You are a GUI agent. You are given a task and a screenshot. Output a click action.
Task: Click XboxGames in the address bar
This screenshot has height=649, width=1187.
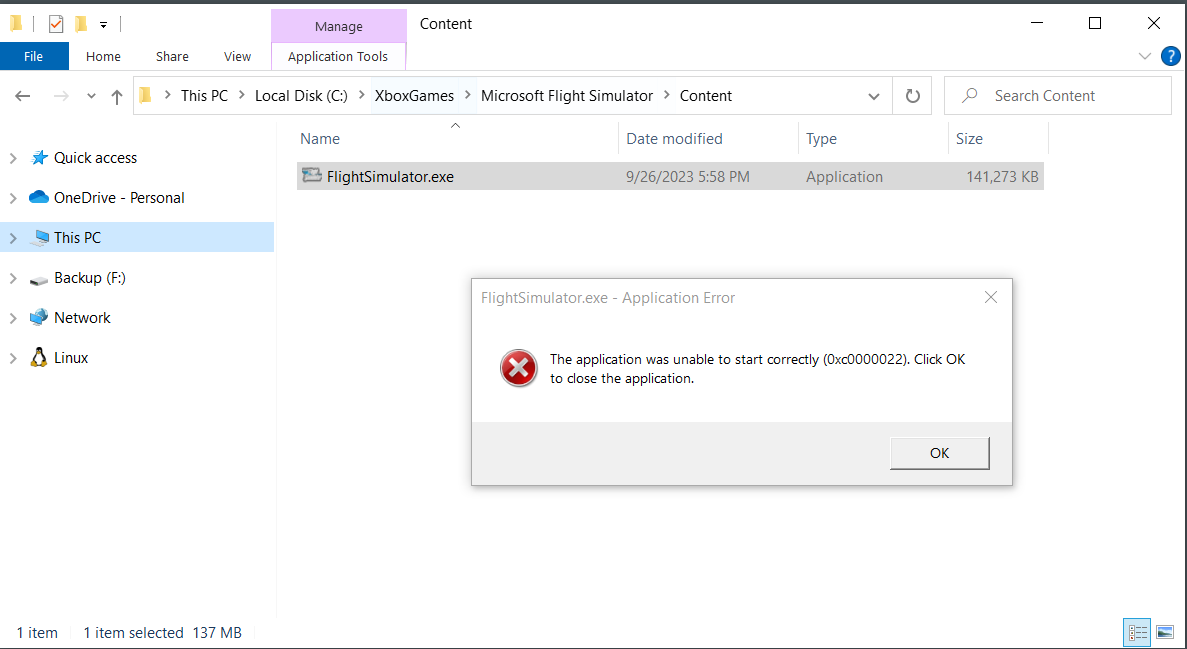414,96
